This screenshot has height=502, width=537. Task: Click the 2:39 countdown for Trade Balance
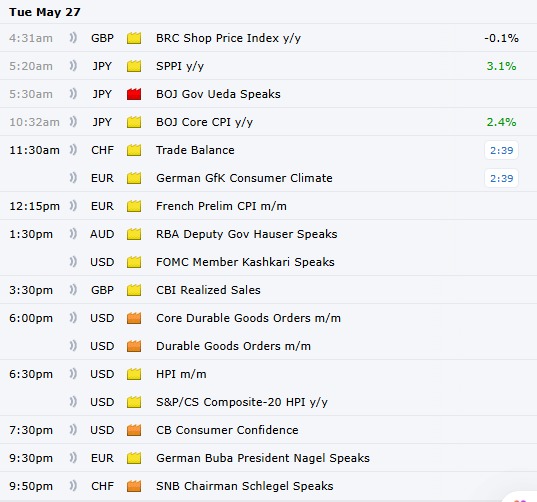(501, 150)
